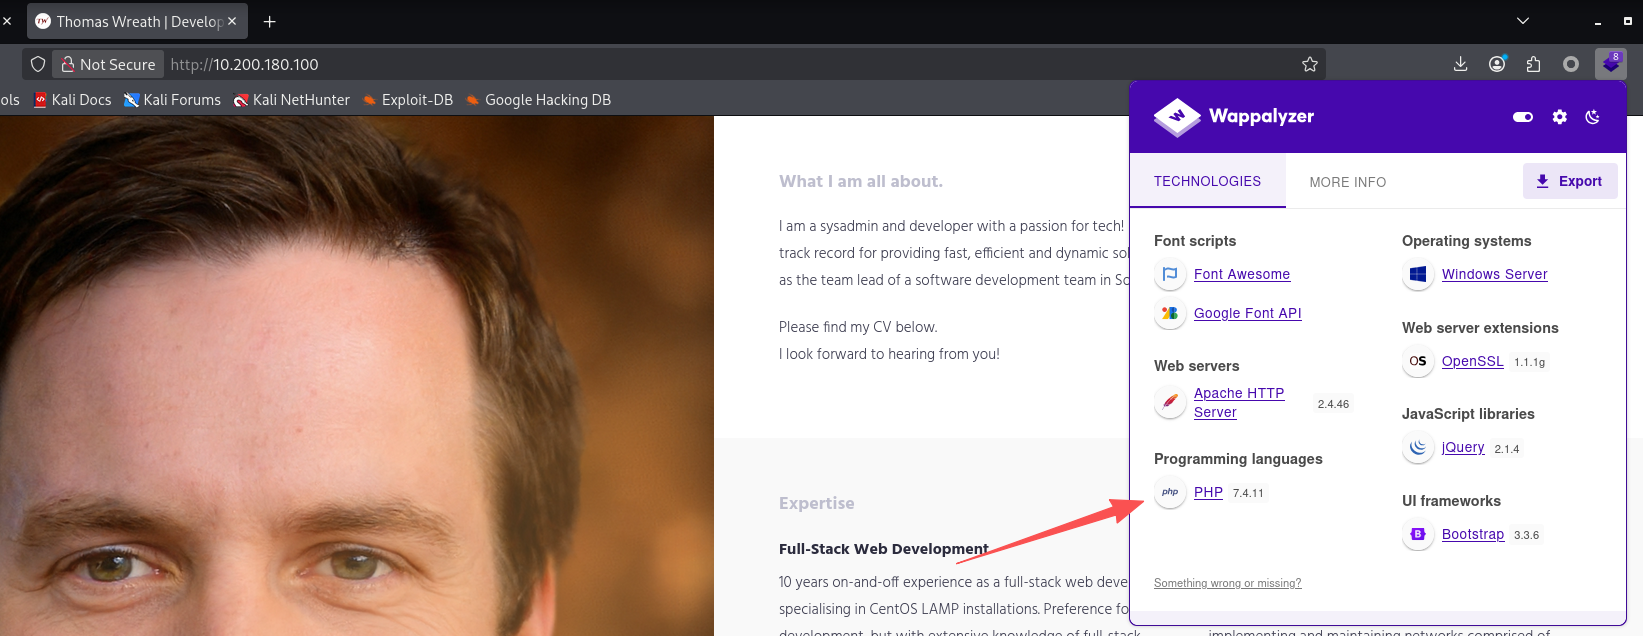This screenshot has height=636, width=1643.
Task: Click the jQuery logo icon
Action: click(1417, 448)
